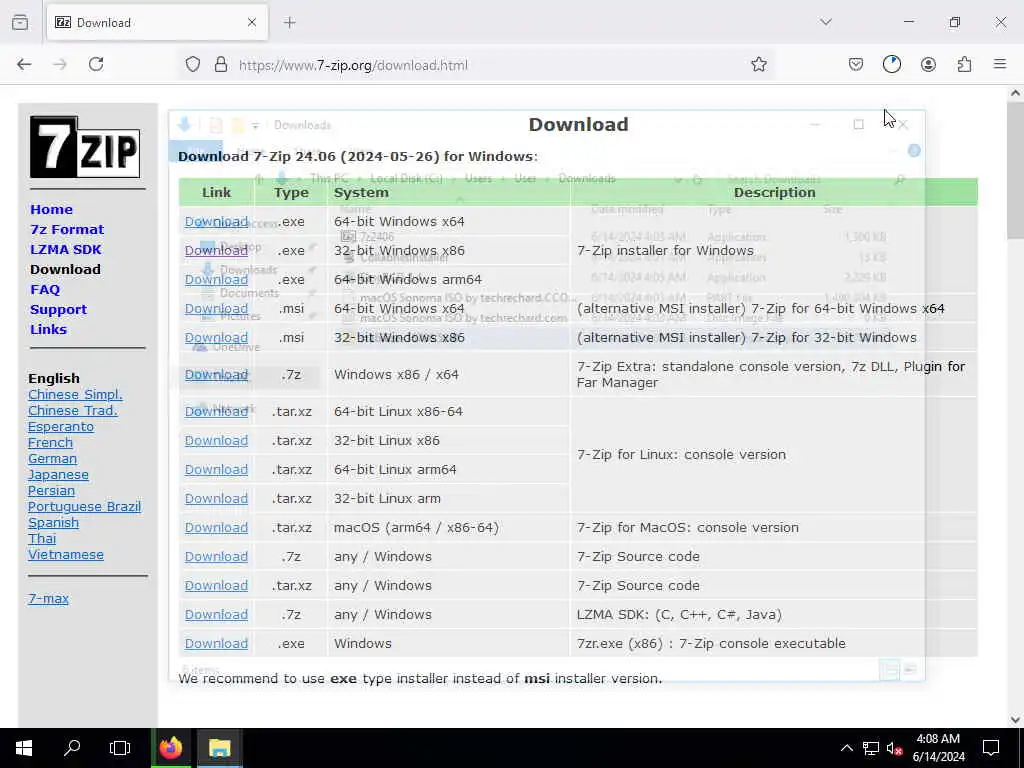Show hidden tray icons chevron
Viewport: 1024px width, 768px height.
click(846, 748)
